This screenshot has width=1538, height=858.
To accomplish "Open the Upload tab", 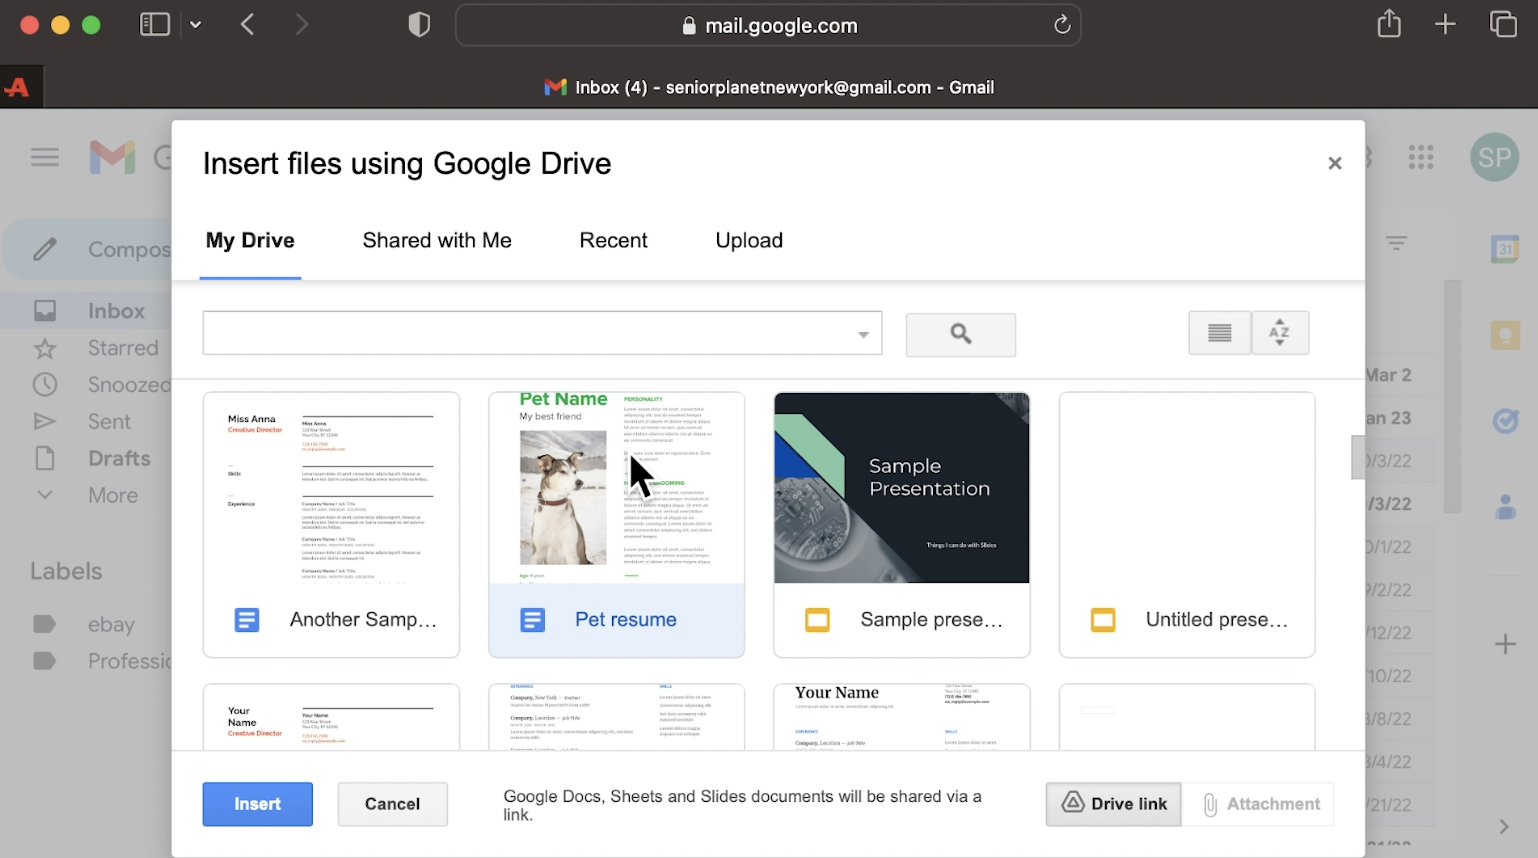I will [748, 240].
